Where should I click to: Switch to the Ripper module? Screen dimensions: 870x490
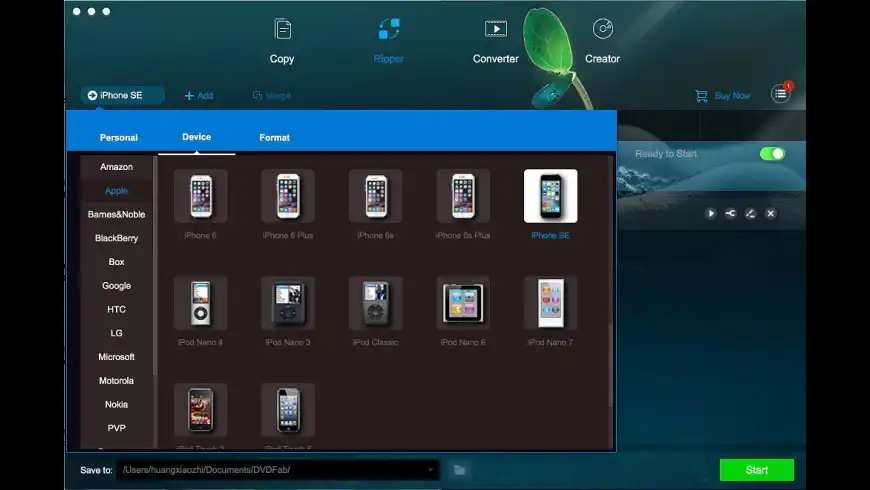point(388,41)
